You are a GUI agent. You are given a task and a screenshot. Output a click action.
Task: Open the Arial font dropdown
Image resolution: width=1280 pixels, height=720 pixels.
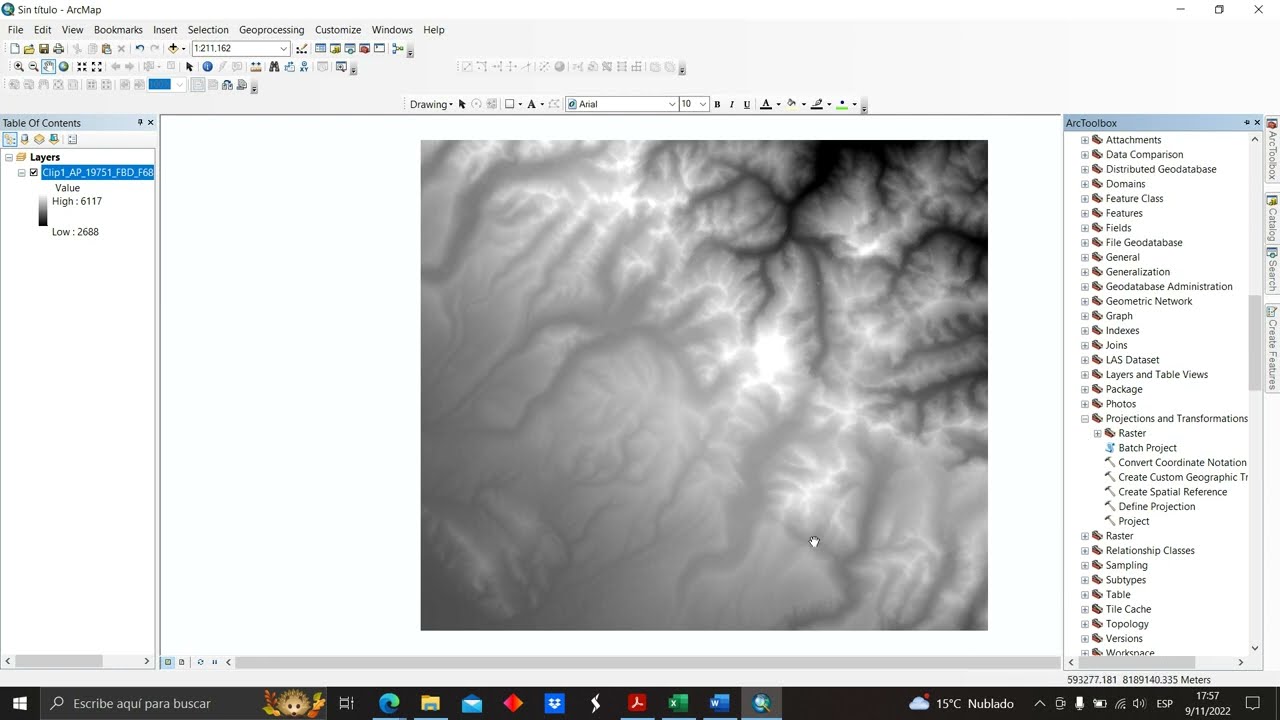671,104
